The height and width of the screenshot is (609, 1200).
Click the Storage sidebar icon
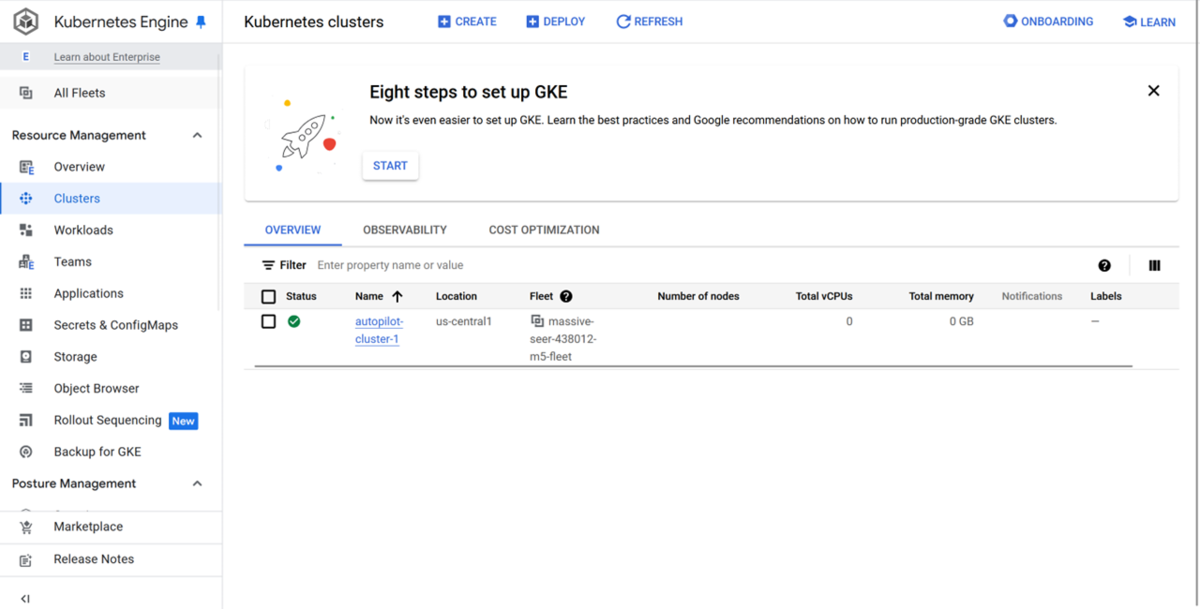coord(26,357)
